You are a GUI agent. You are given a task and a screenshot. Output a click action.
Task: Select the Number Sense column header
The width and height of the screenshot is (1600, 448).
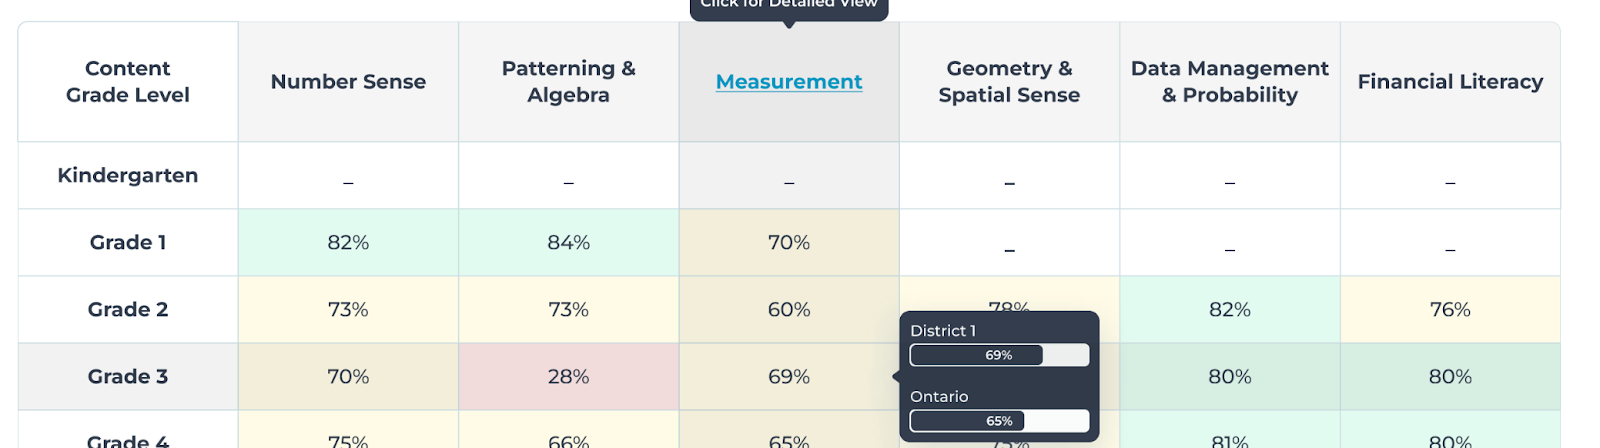(x=348, y=82)
